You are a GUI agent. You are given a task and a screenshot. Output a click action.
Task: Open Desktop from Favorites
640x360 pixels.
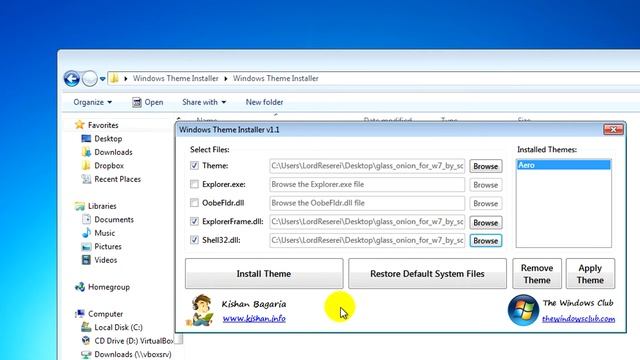[108, 139]
